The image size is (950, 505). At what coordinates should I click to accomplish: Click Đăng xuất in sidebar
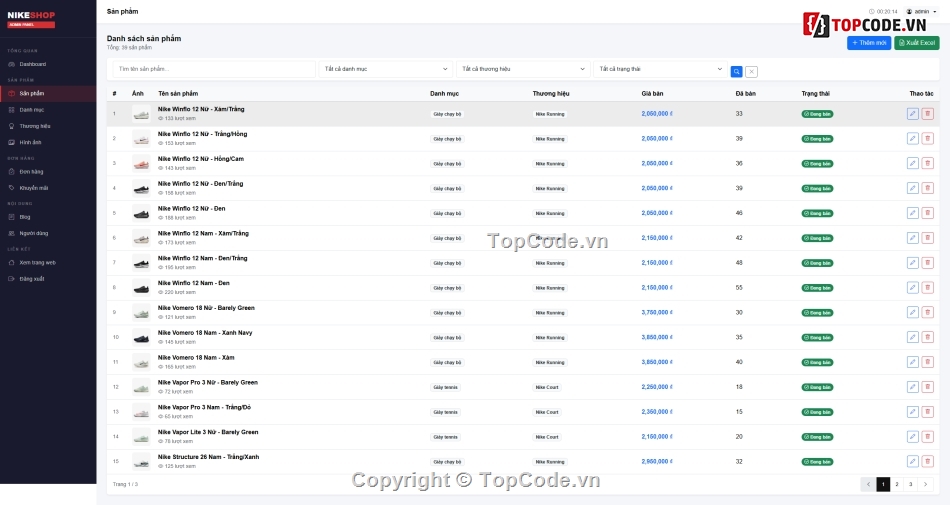pyautogui.click(x=48, y=279)
